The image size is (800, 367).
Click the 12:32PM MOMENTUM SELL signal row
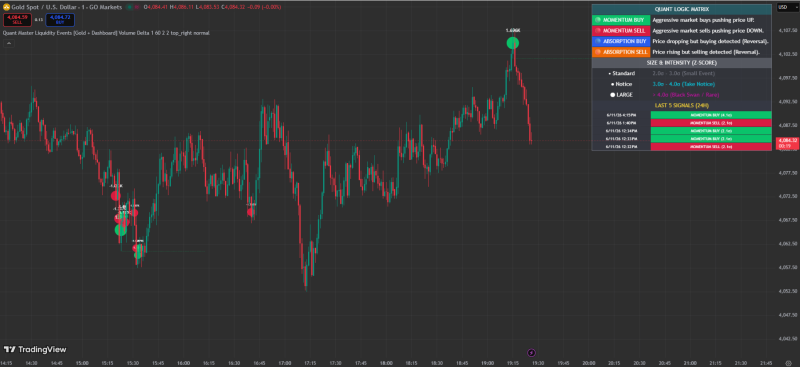682,146
